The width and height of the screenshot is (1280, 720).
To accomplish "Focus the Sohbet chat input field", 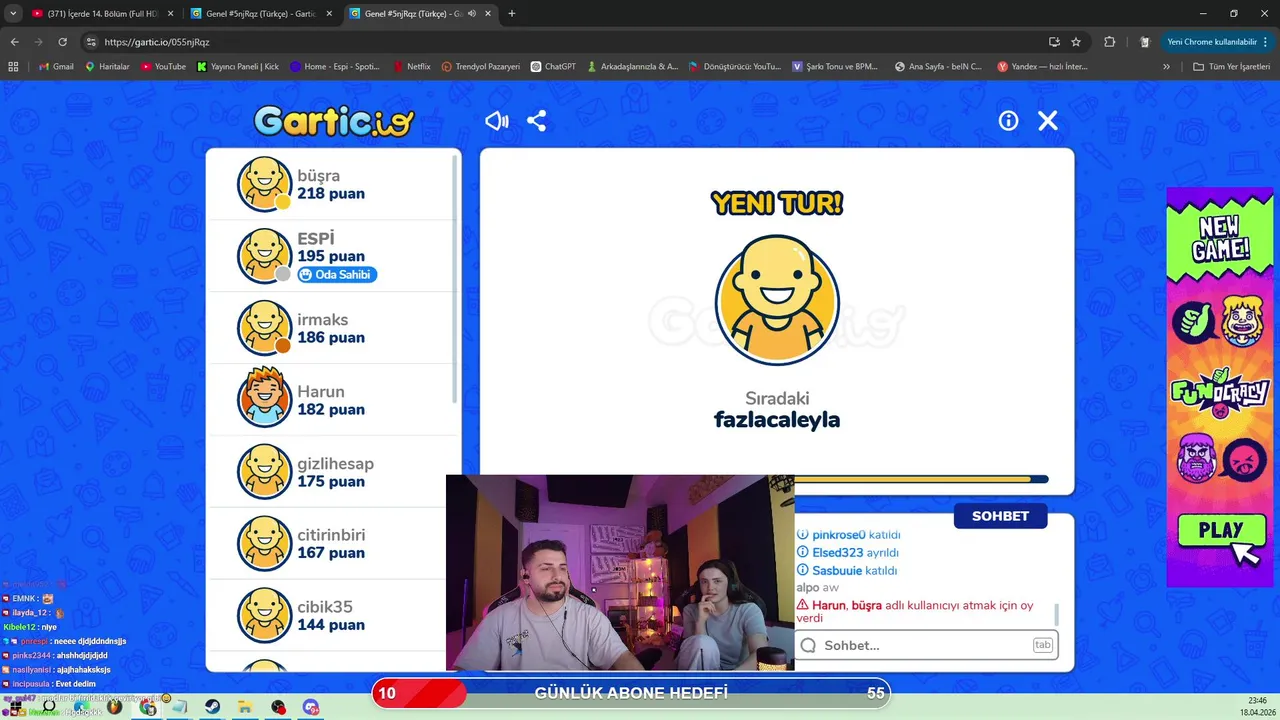I will (926, 645).
